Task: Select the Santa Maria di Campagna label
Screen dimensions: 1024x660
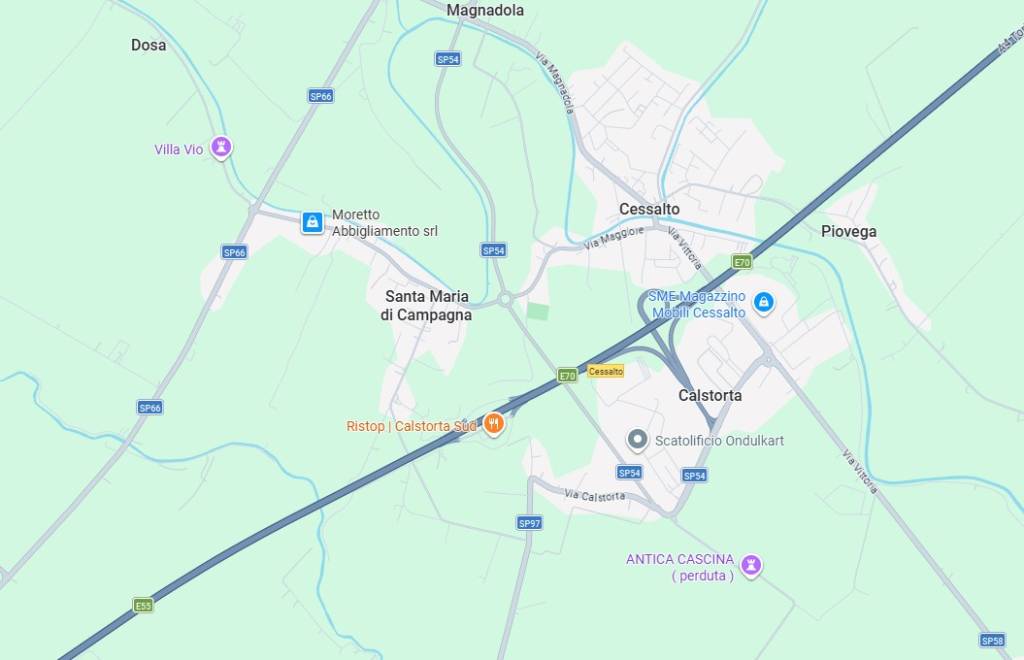Action: pyautogui.click(x=426, y=305)
